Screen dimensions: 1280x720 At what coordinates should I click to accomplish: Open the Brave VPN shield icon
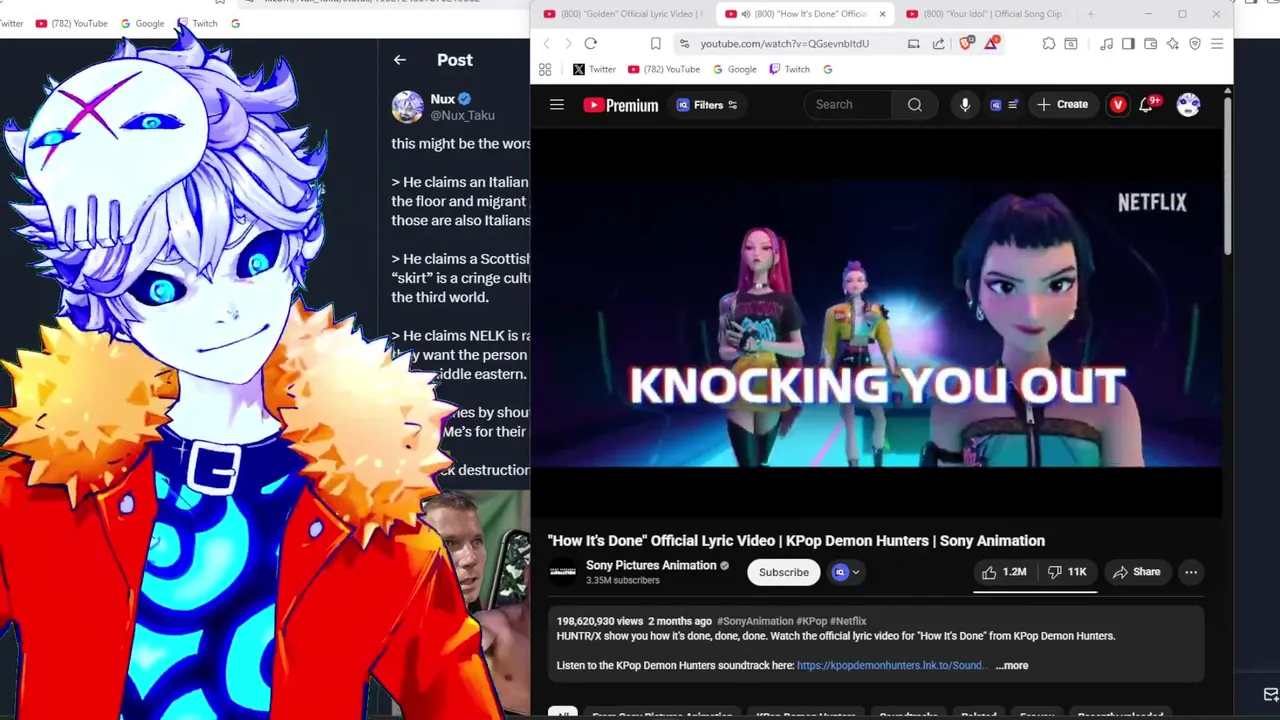coord(1194,44)
